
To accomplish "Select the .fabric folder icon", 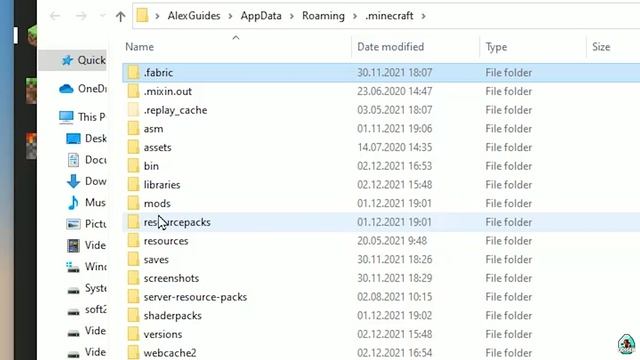I will pyautogui.click(x=133, y=72).
